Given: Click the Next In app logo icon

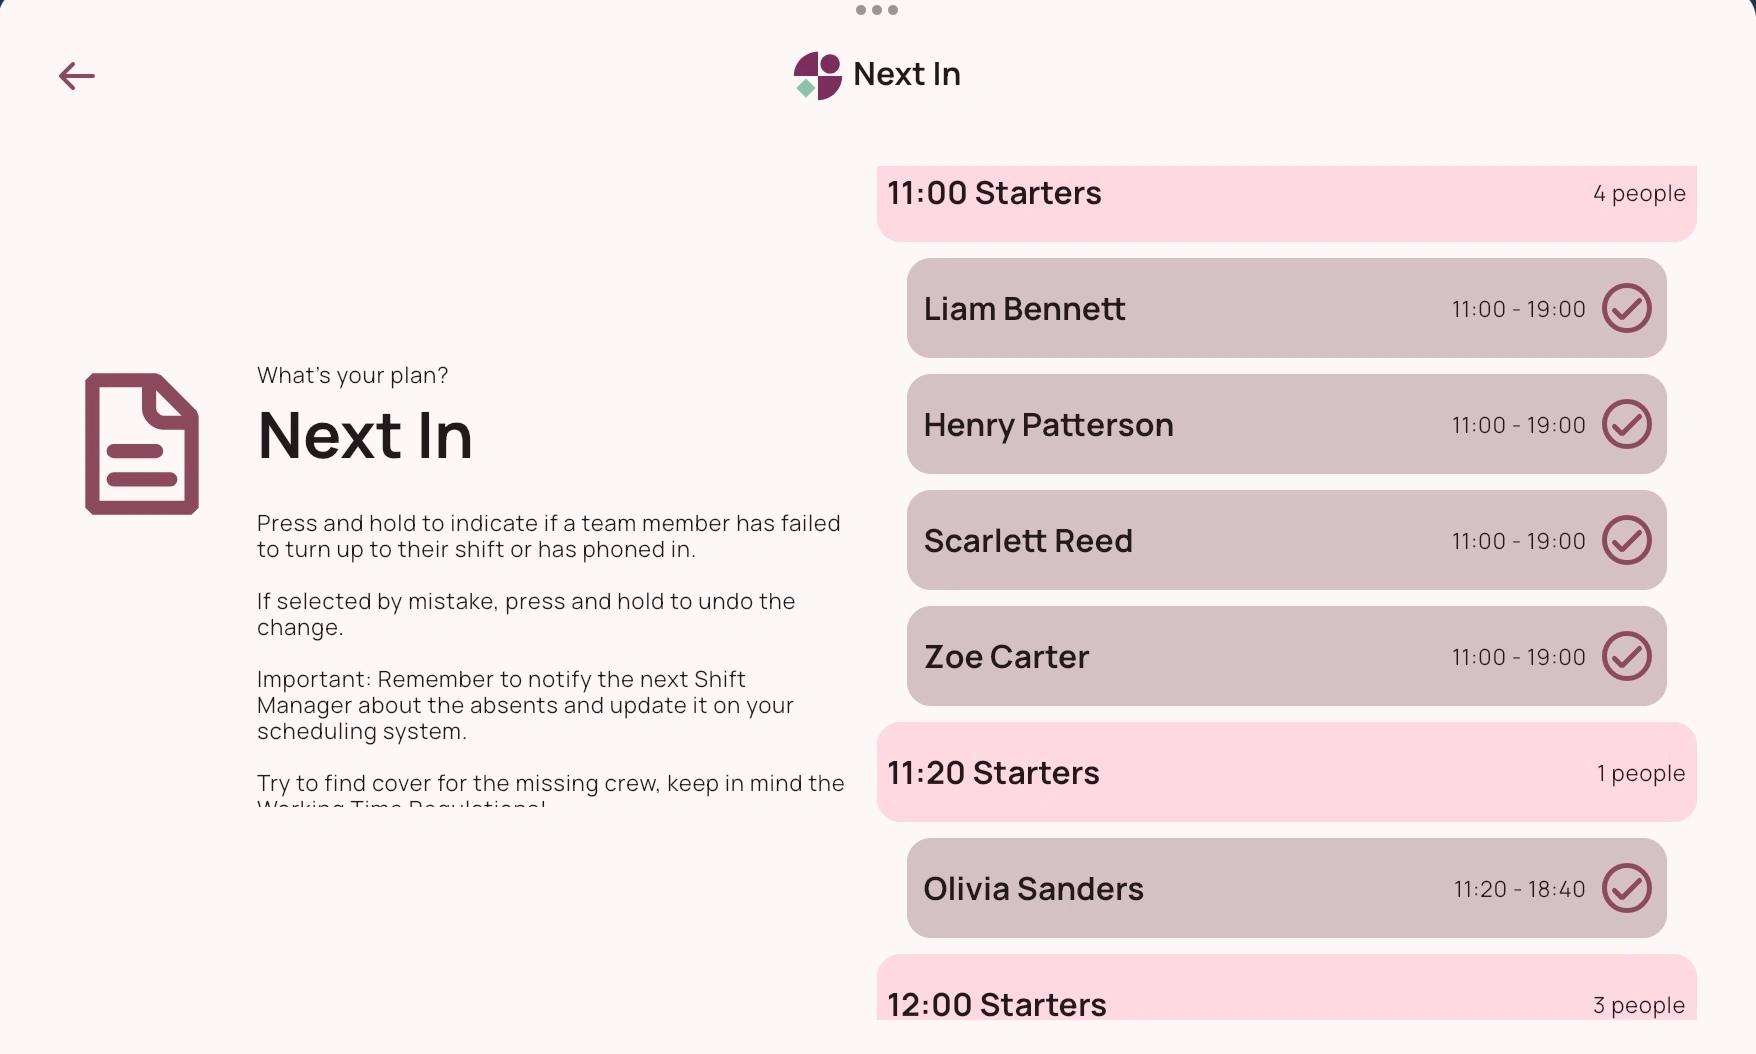Looking at the screenshot, I should point(818,76).
